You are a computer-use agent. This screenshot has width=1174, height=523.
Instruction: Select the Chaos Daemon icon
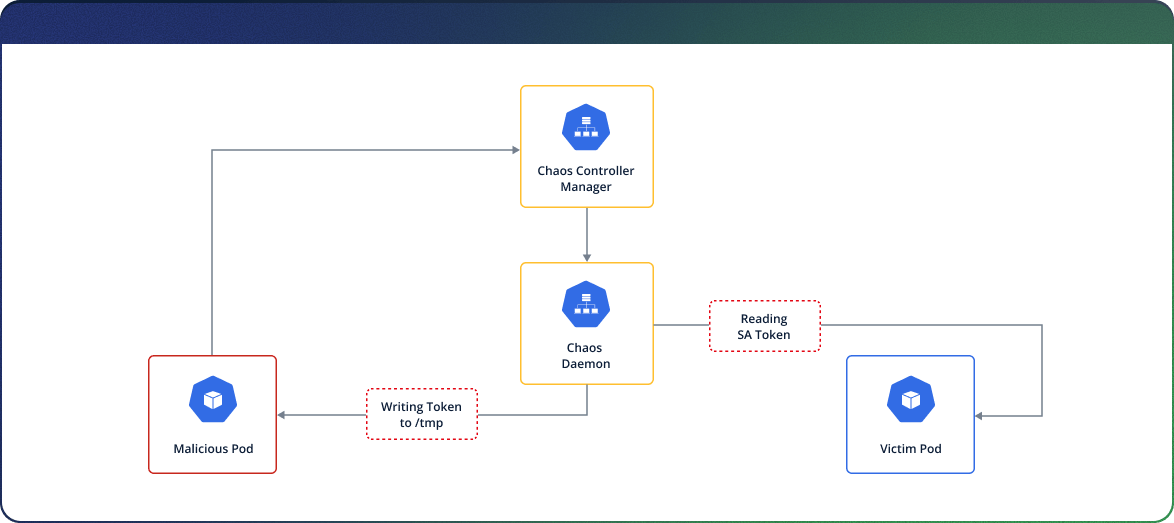tap(586, 304)
